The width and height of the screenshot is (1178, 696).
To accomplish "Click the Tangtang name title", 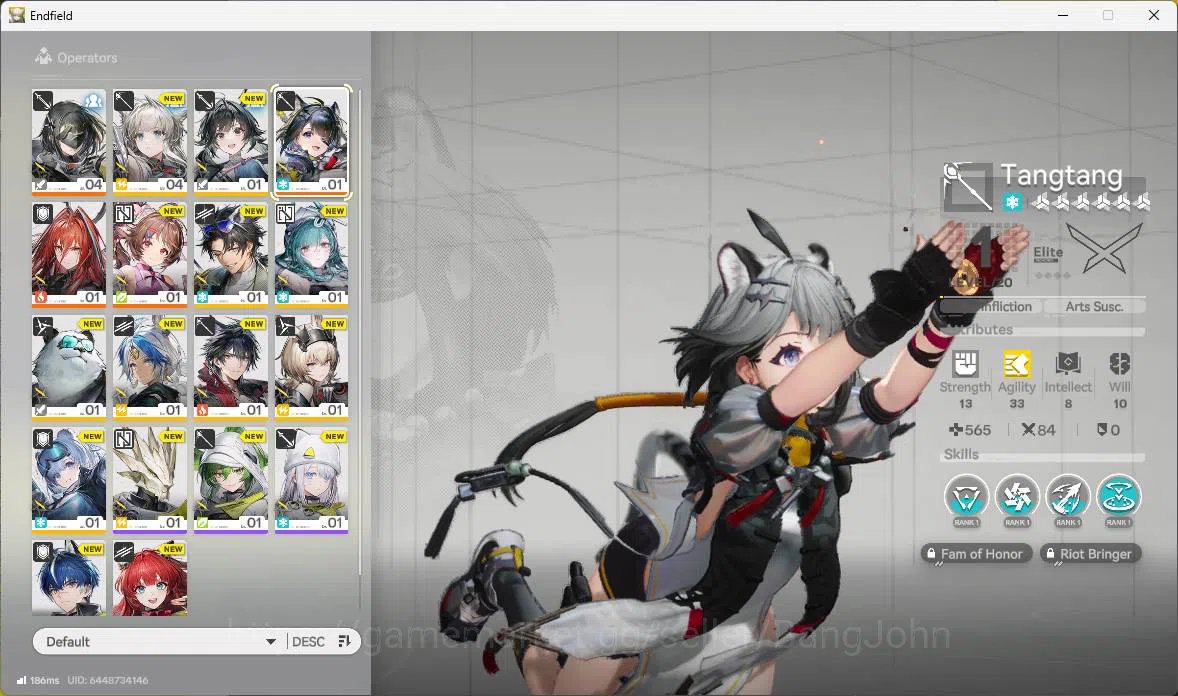I will point(1062,175).
